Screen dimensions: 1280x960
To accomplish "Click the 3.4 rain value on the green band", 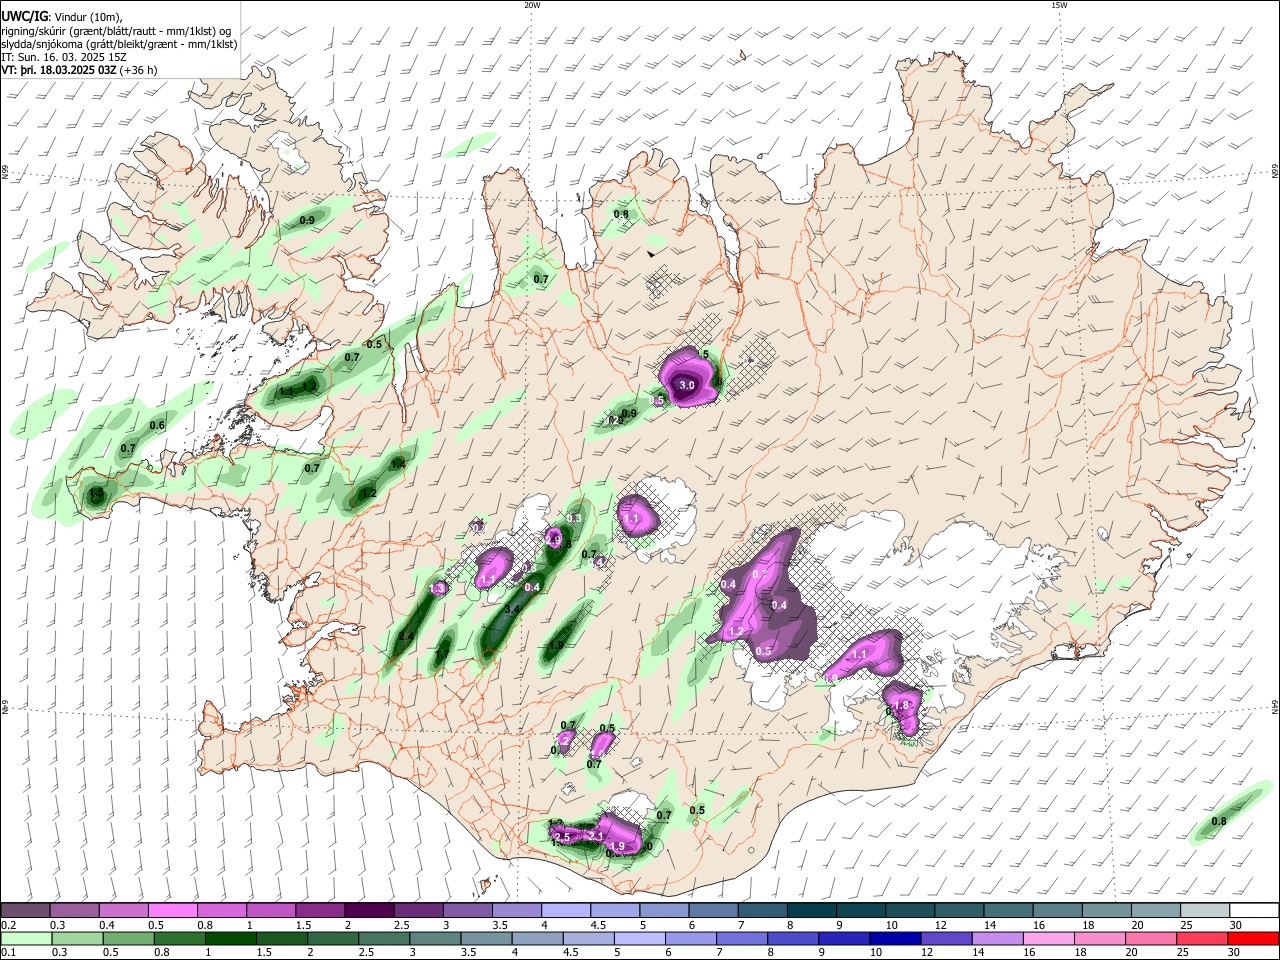I will 513,608.
